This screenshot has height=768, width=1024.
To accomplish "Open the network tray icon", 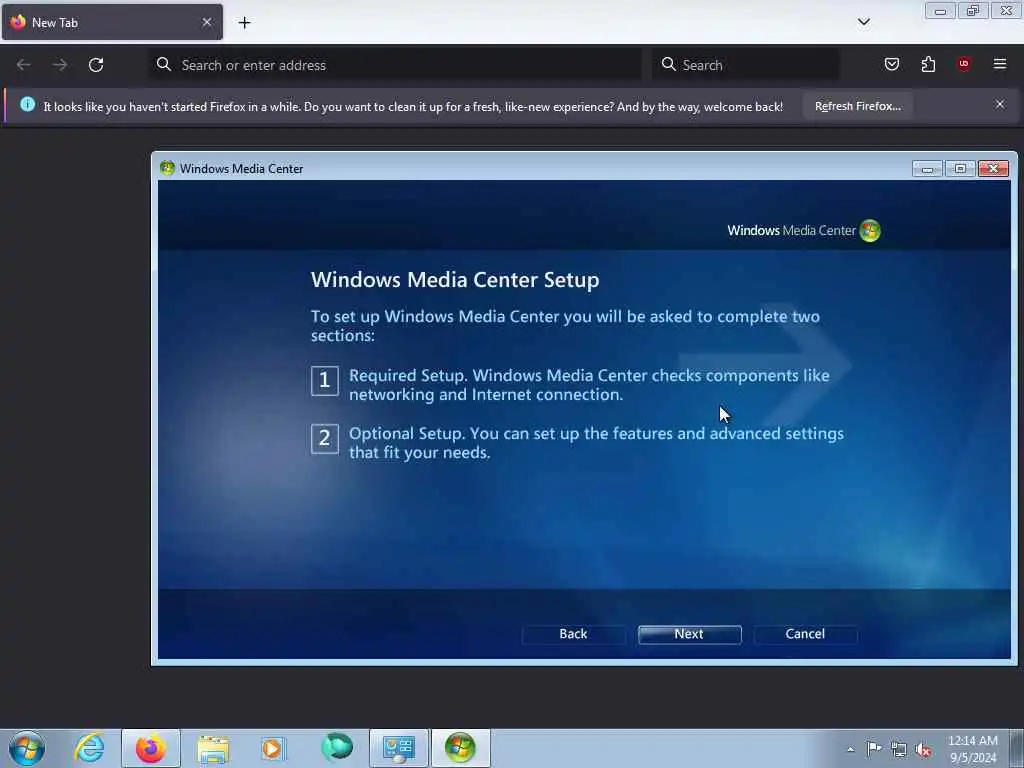I will pos(899,749).
